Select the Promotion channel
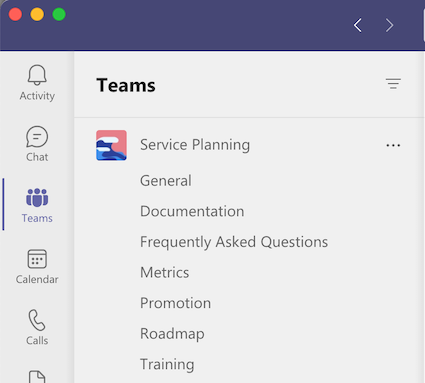425x383 pixels. coord(175,303)
